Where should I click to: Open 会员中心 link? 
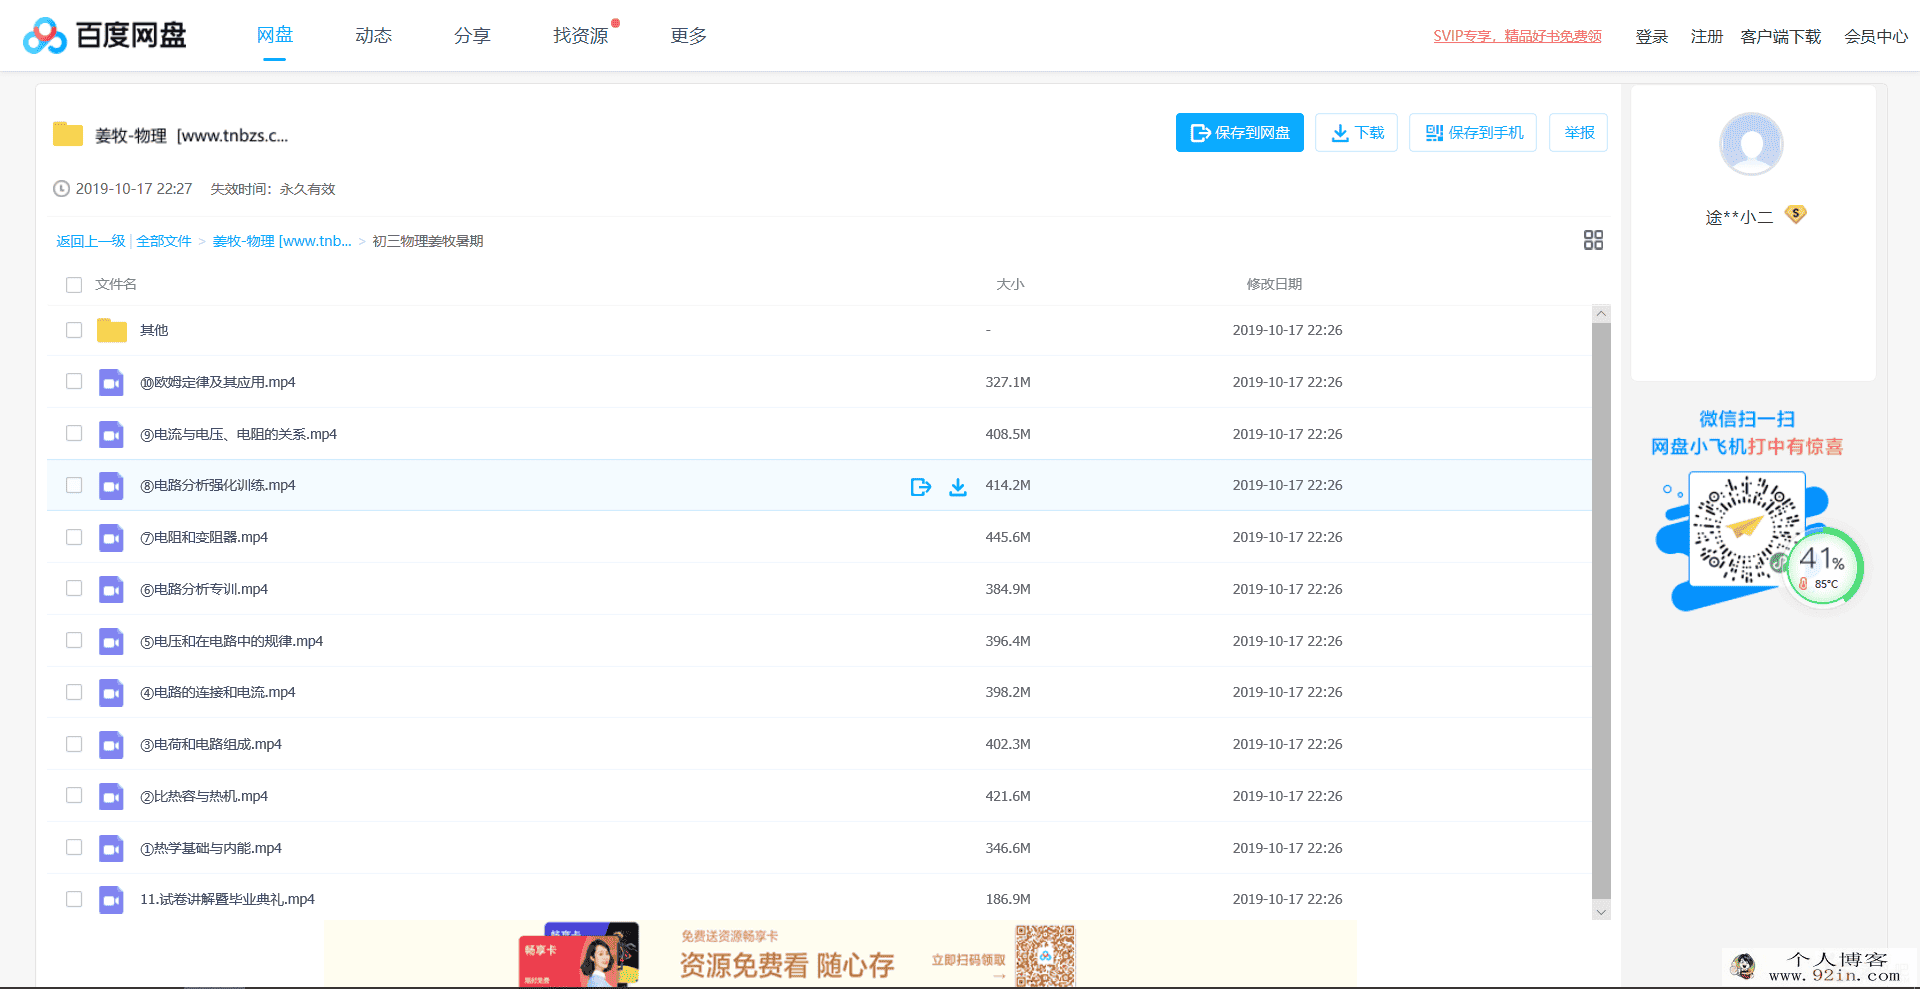tap(1876, 37)
